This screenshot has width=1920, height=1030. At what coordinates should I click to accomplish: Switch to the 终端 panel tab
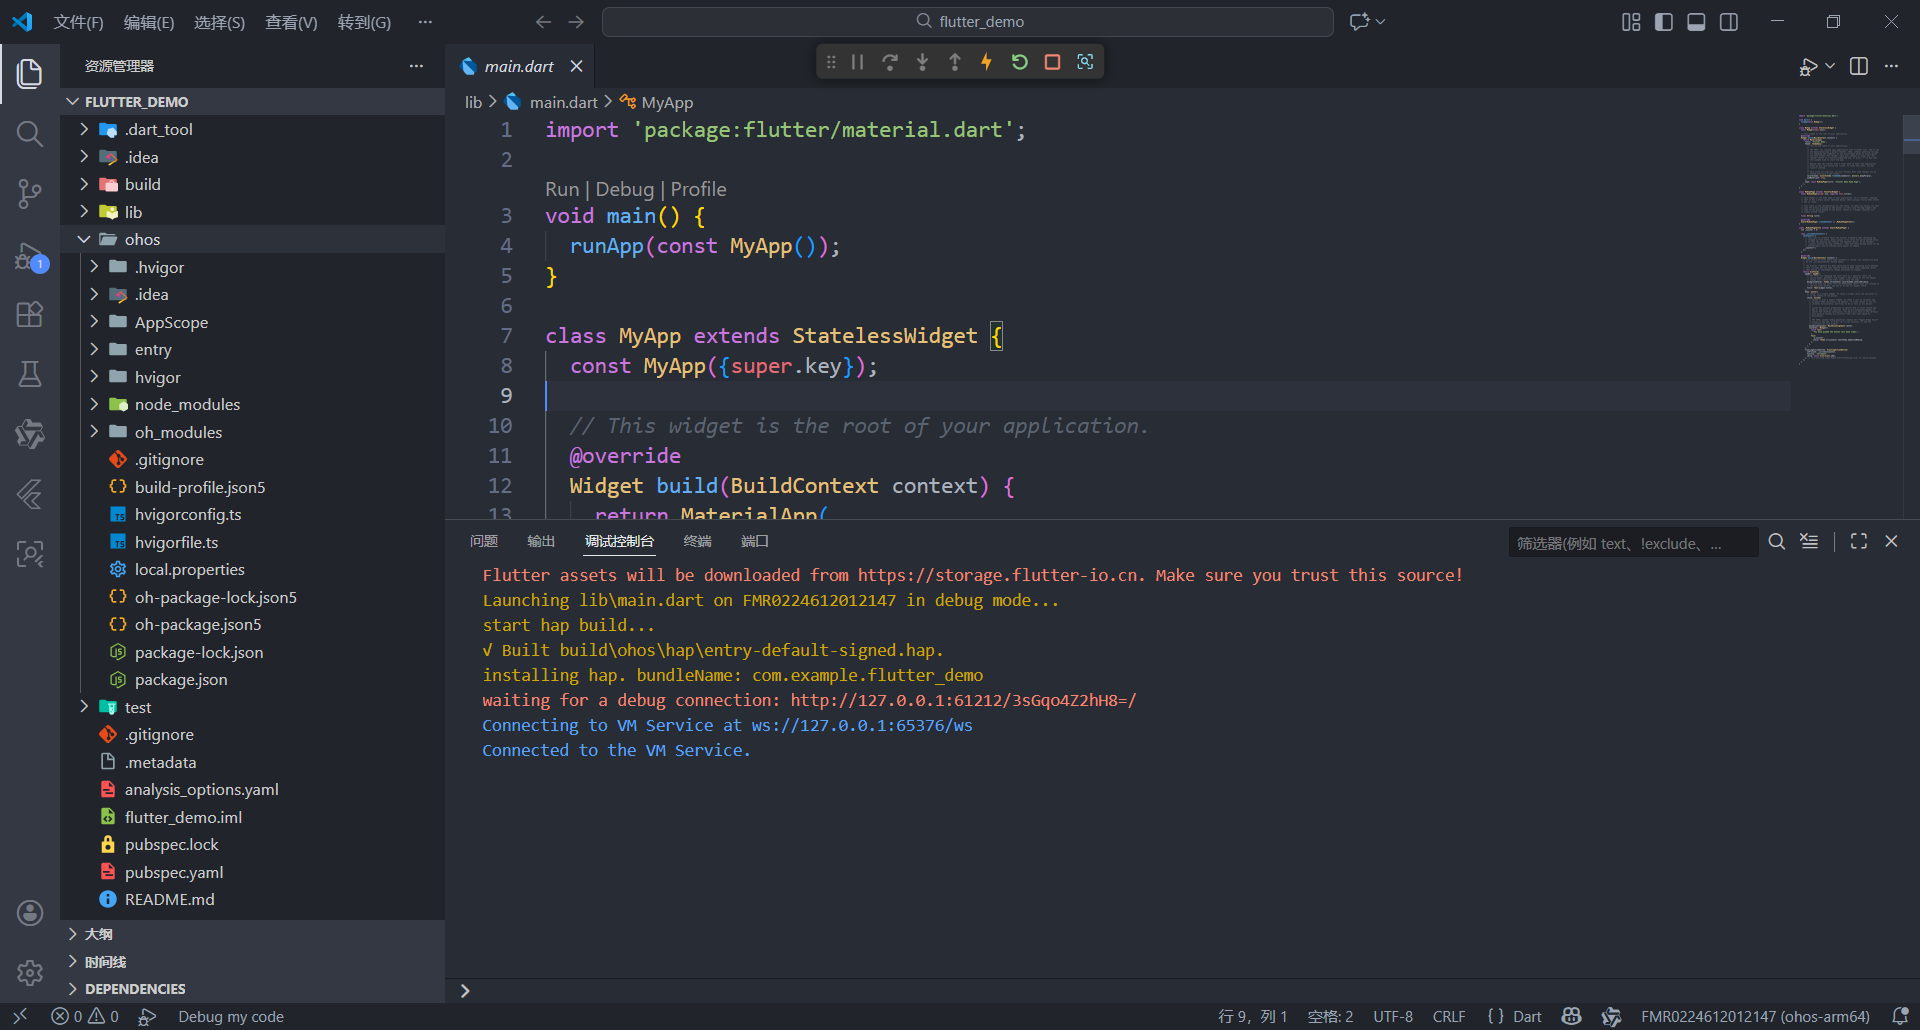(697, 541)
